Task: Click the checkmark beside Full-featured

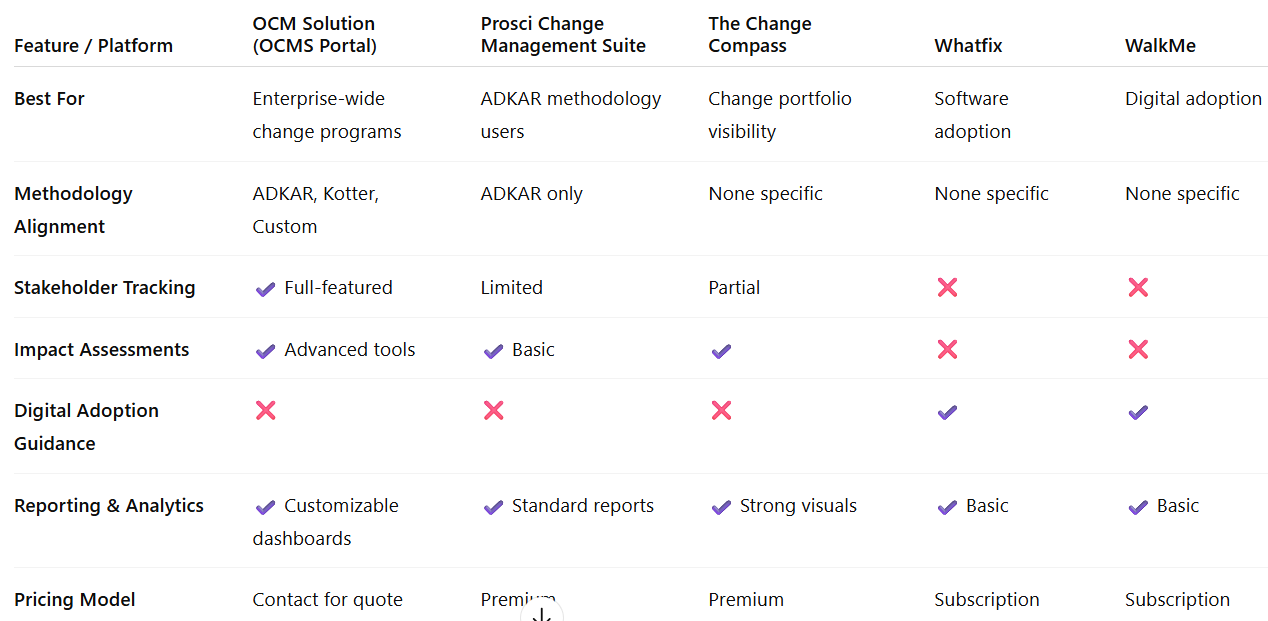Action: [265, 289]
